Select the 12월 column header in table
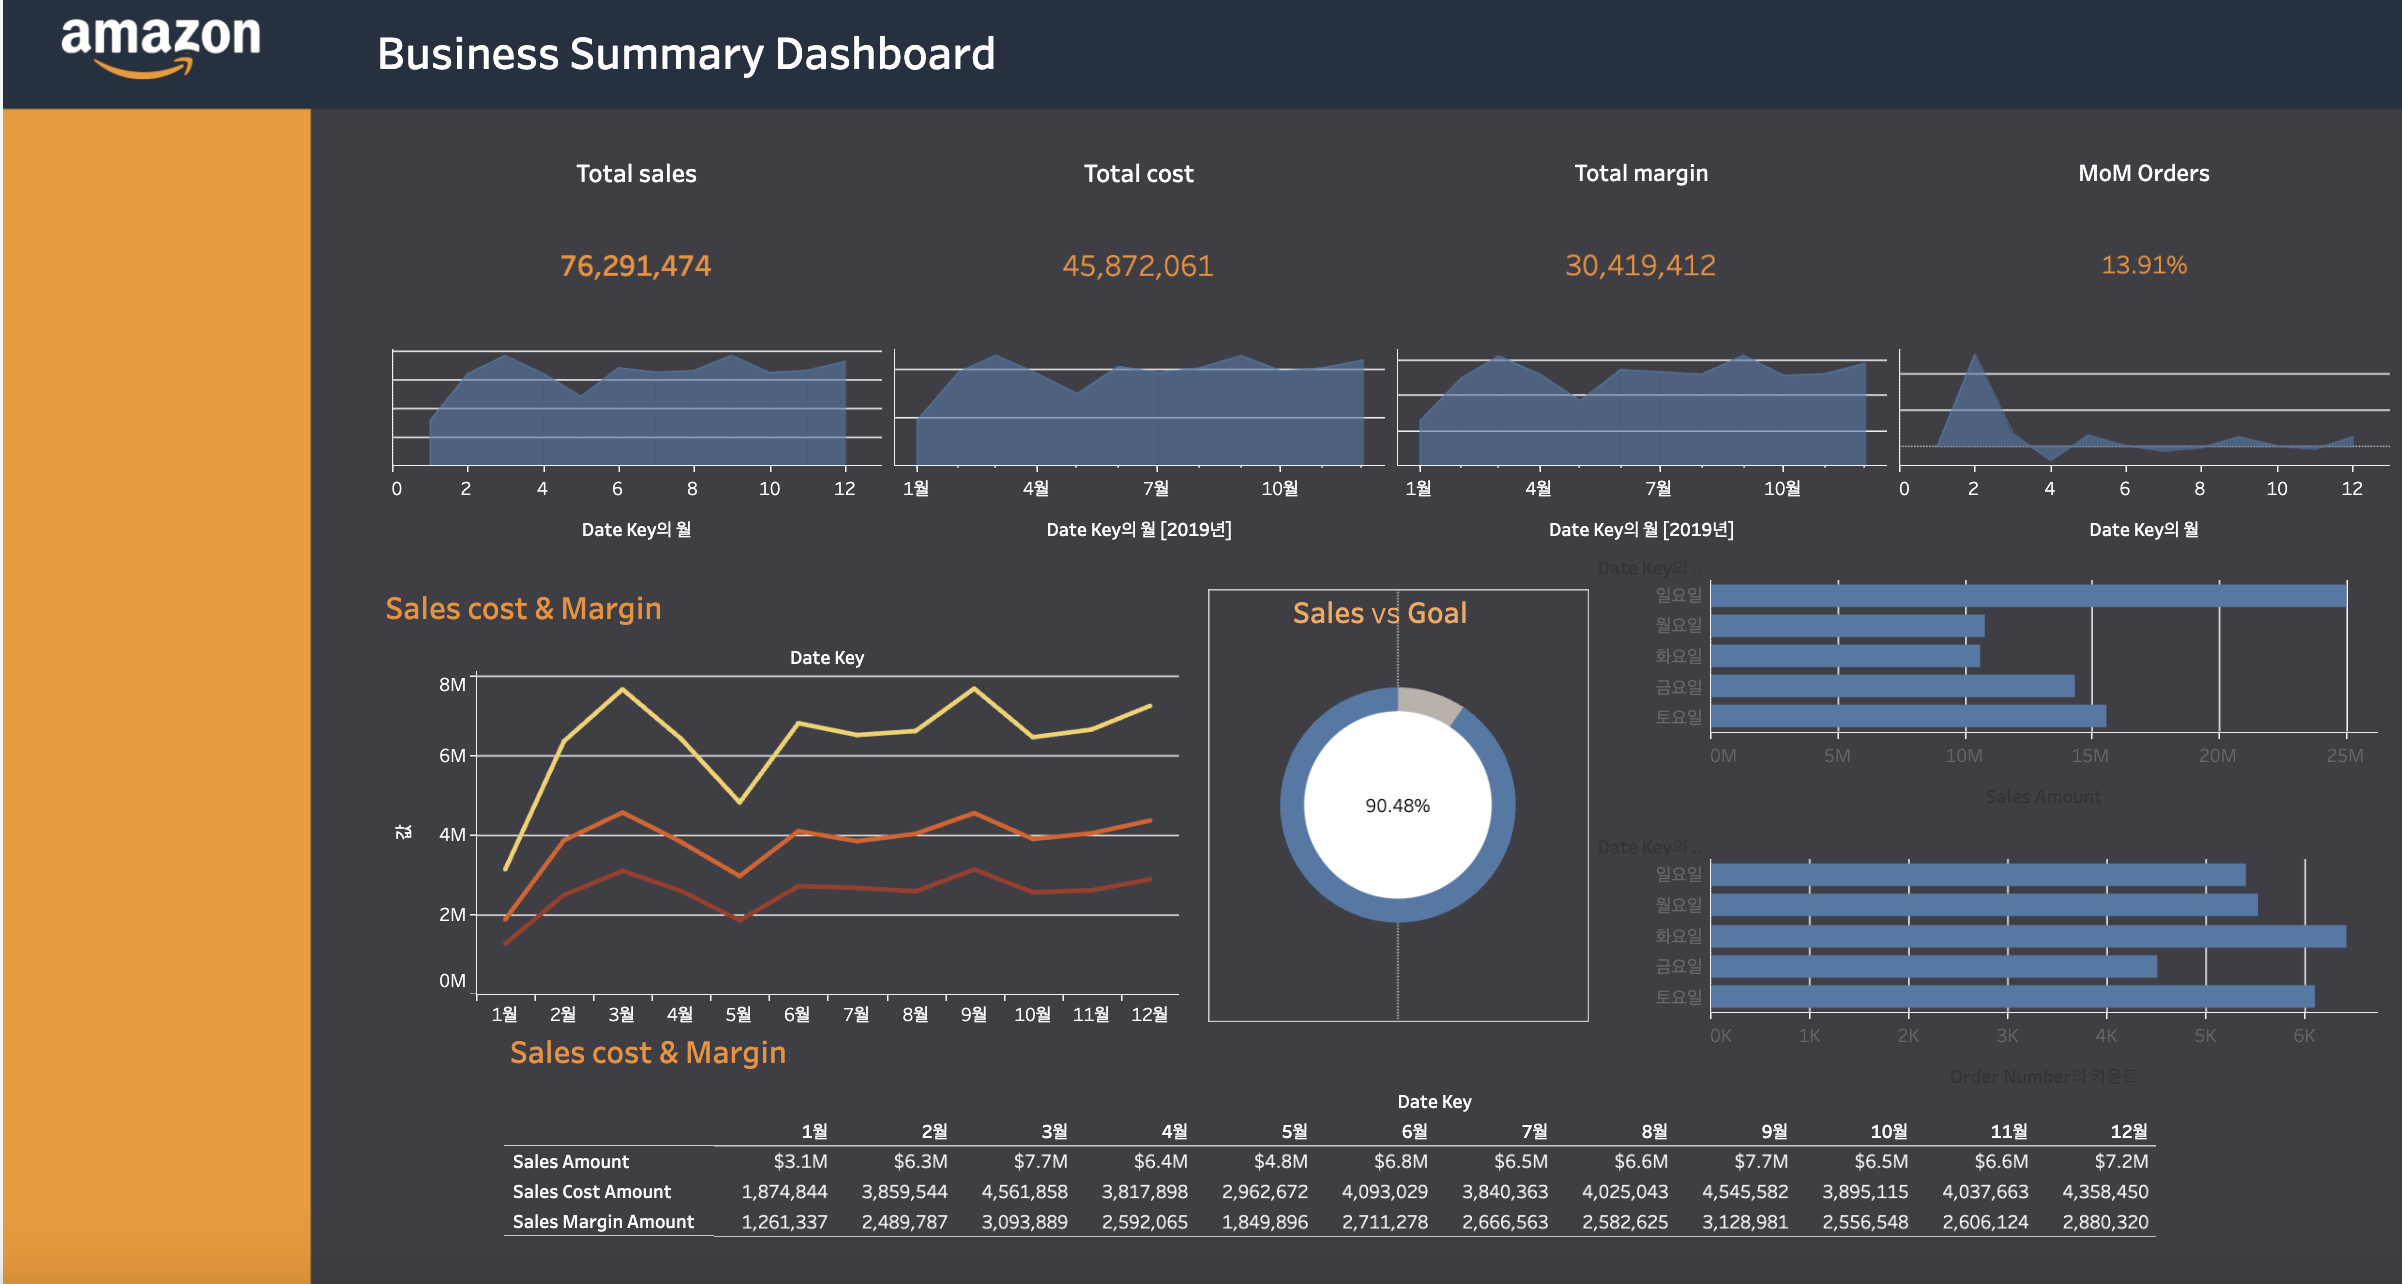The height and width of the screenshot is (1284, 2402). pos(2128,1131)
